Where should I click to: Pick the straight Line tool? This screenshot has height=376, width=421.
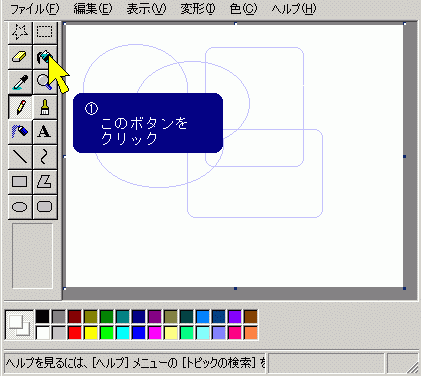click(x=20, y=157)
